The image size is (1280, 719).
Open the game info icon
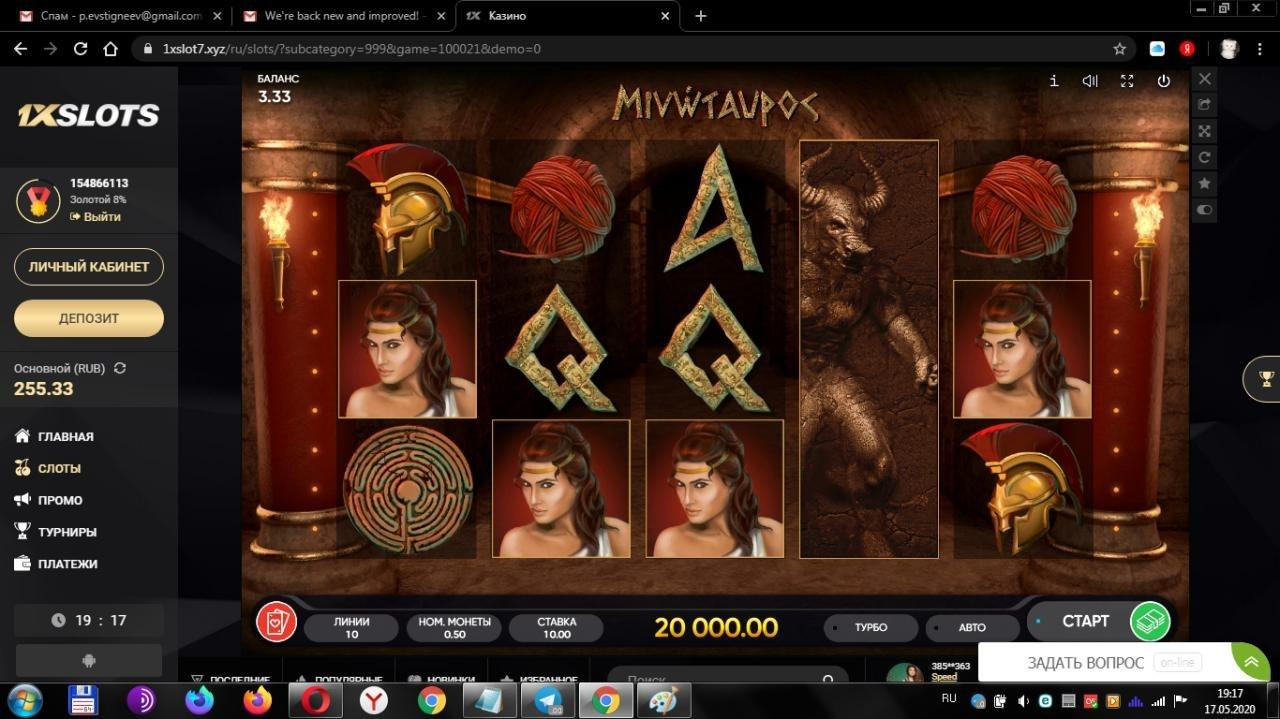pos(1053,81)
